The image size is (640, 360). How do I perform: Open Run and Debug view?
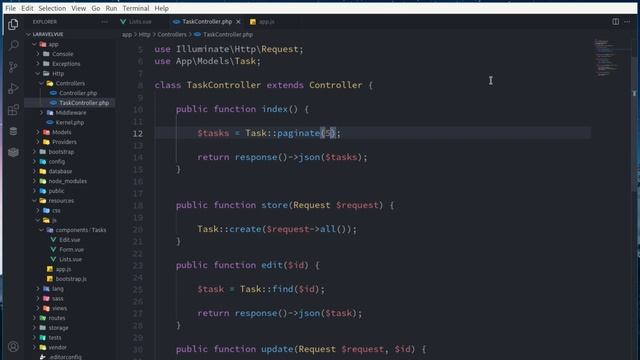point(13,88)
